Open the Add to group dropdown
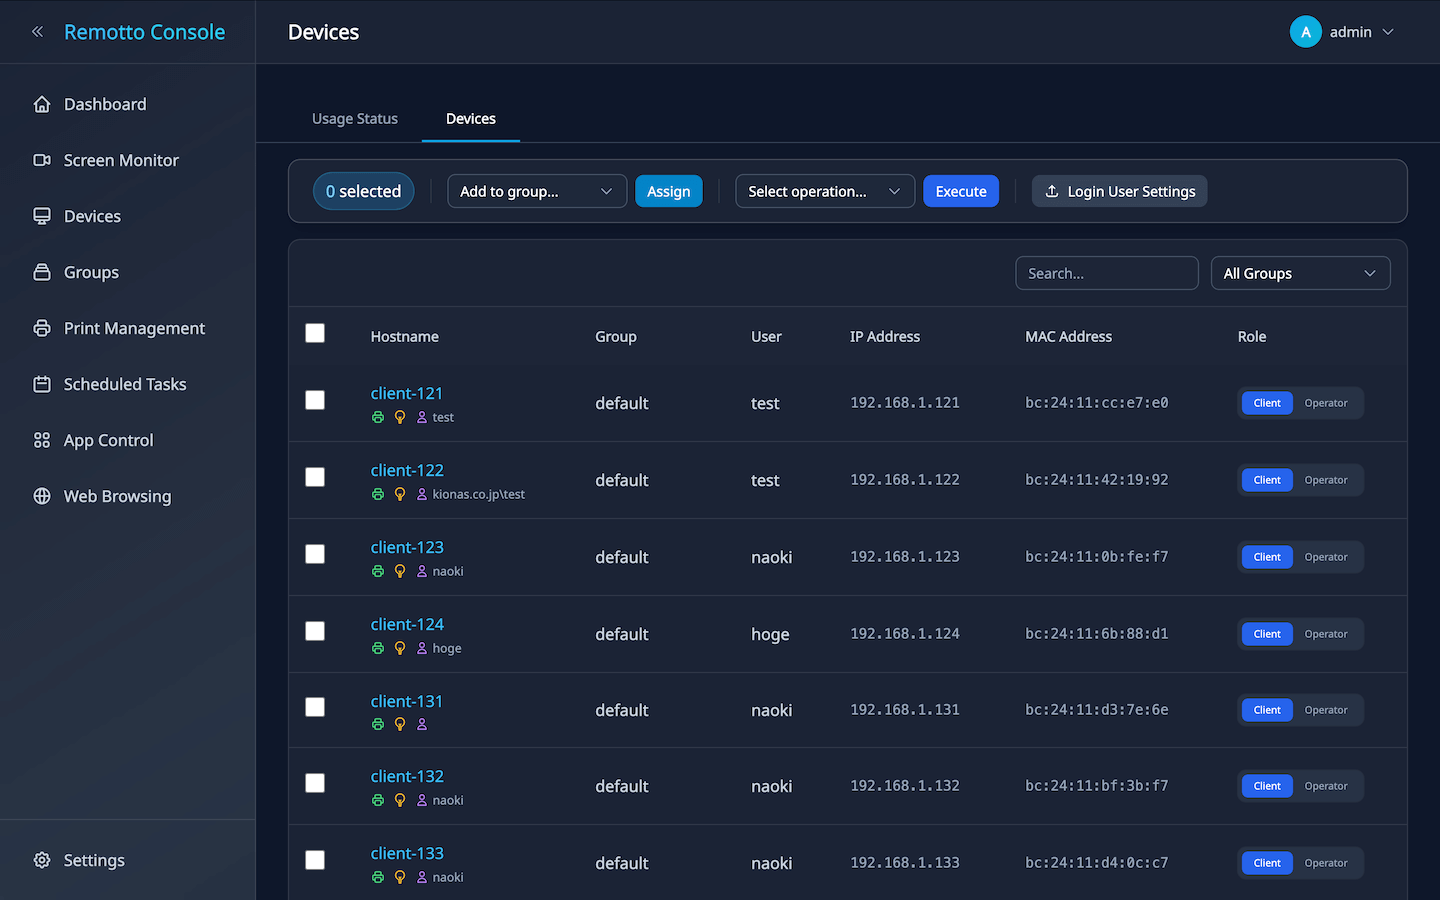 click(x=536, y=191)
